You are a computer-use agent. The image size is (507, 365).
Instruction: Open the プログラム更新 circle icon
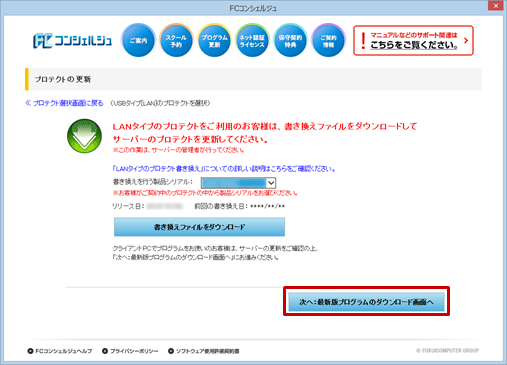pyautogui.click(x=214, y=40)
